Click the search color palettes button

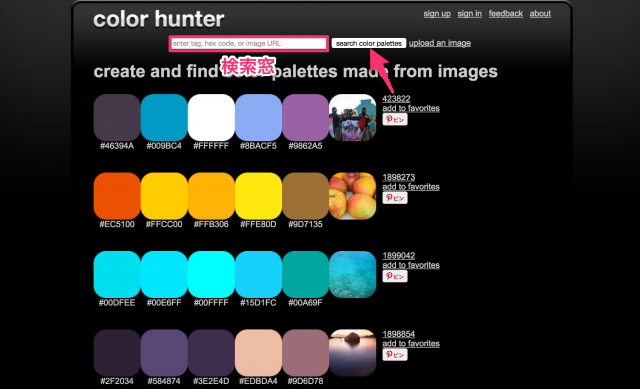click(369, 43)
